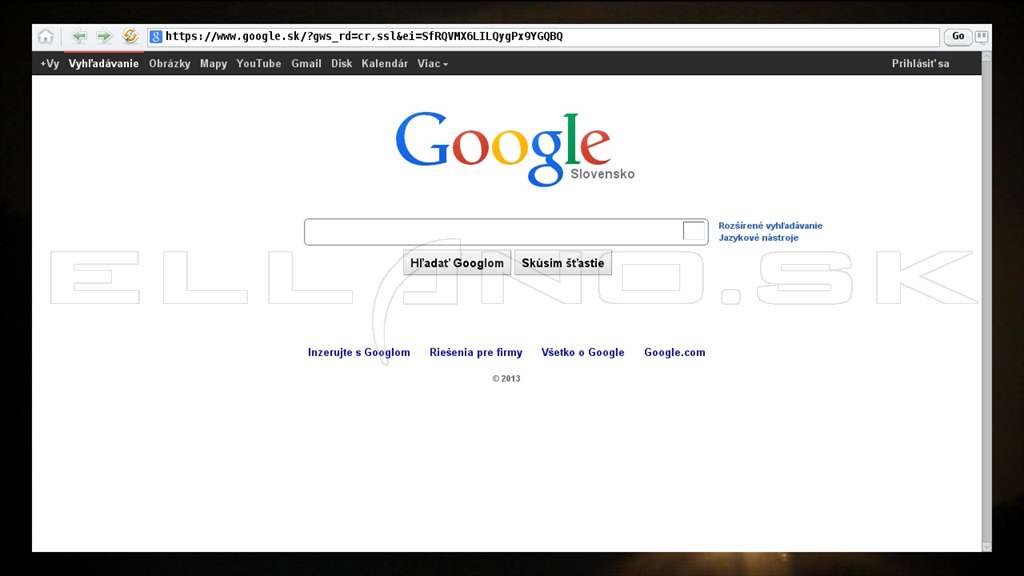Click the Go button
The image size is (1024, 576).
[958, 37]
